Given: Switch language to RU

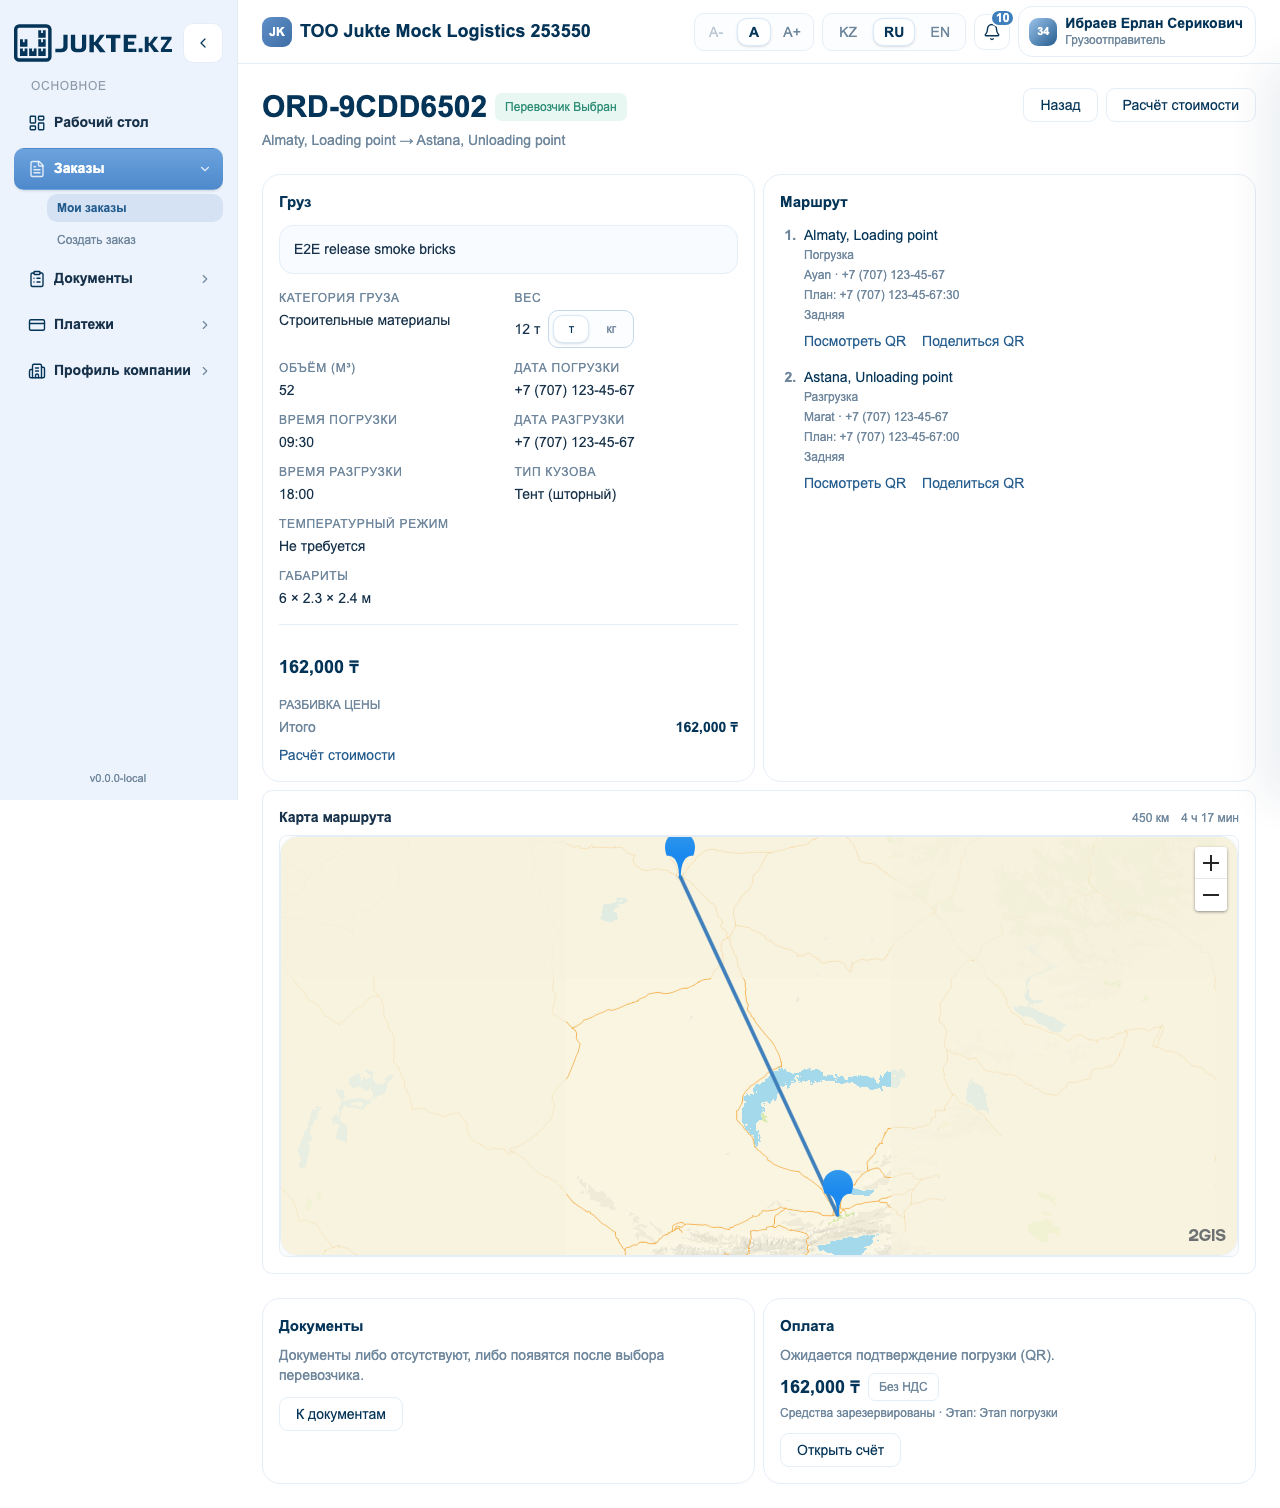Looking at the screenshot, I should pyautogui.click(x=894, y=32).
